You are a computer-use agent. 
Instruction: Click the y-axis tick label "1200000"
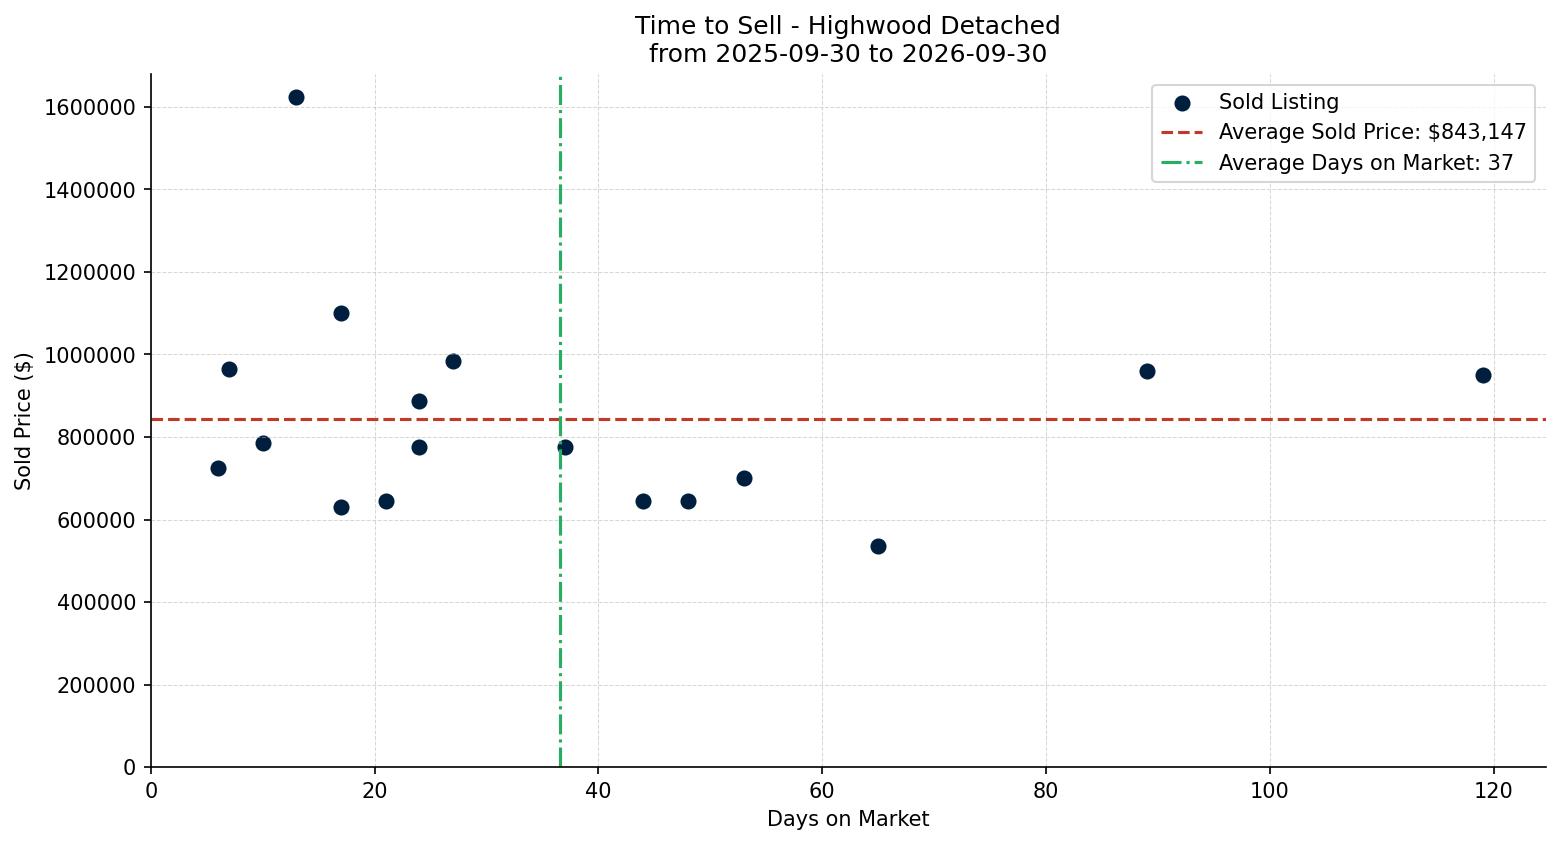pyautogui.click(x=90, y=272)
